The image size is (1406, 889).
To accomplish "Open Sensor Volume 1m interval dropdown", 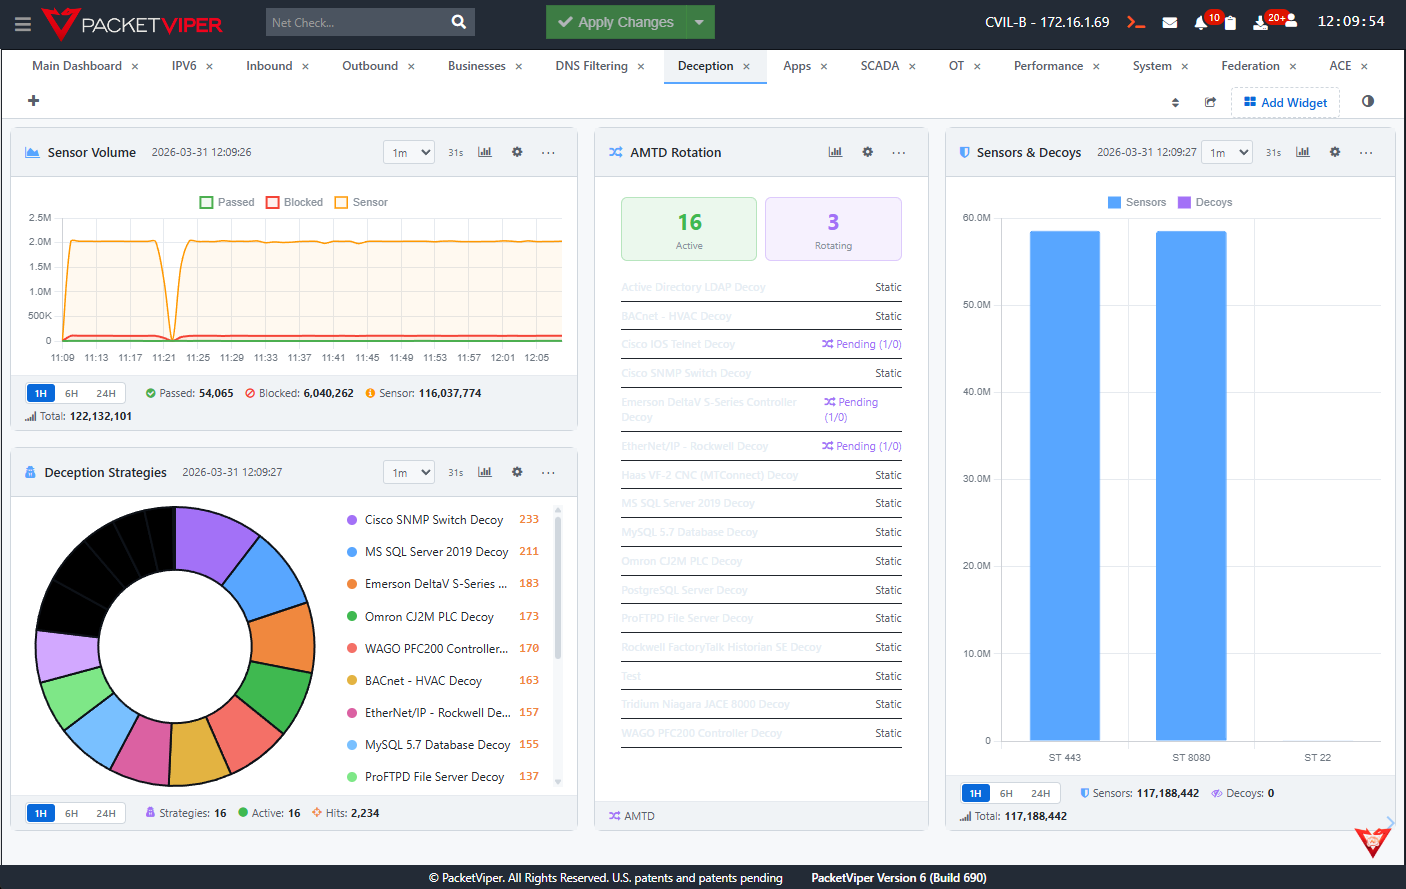I will click(409, 152).
